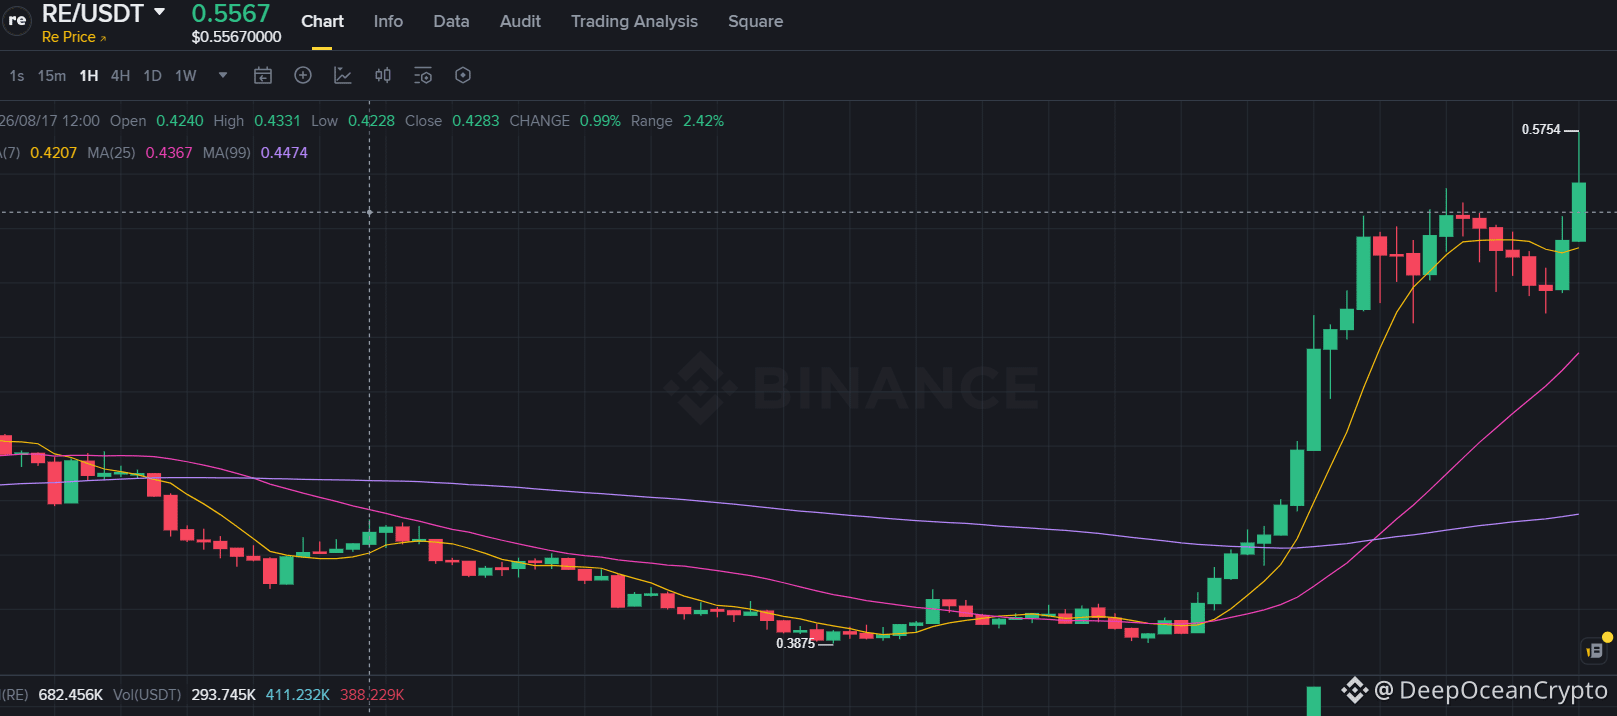Click the 0.5754 high price label

1541,130
